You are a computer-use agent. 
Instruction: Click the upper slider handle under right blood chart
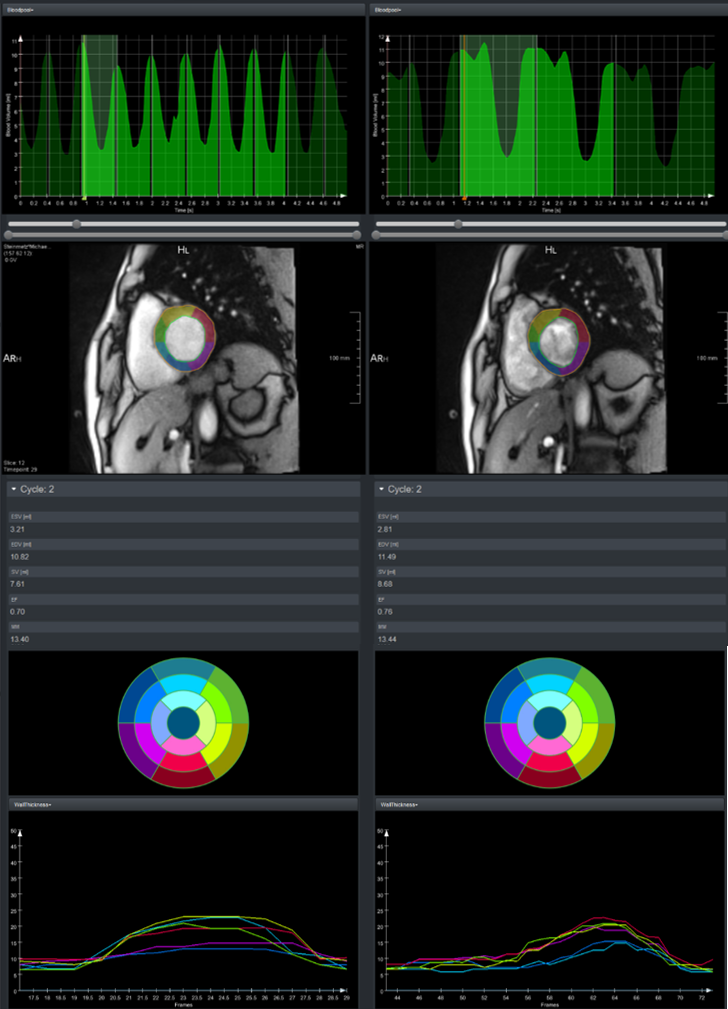(x=458, y=224)
